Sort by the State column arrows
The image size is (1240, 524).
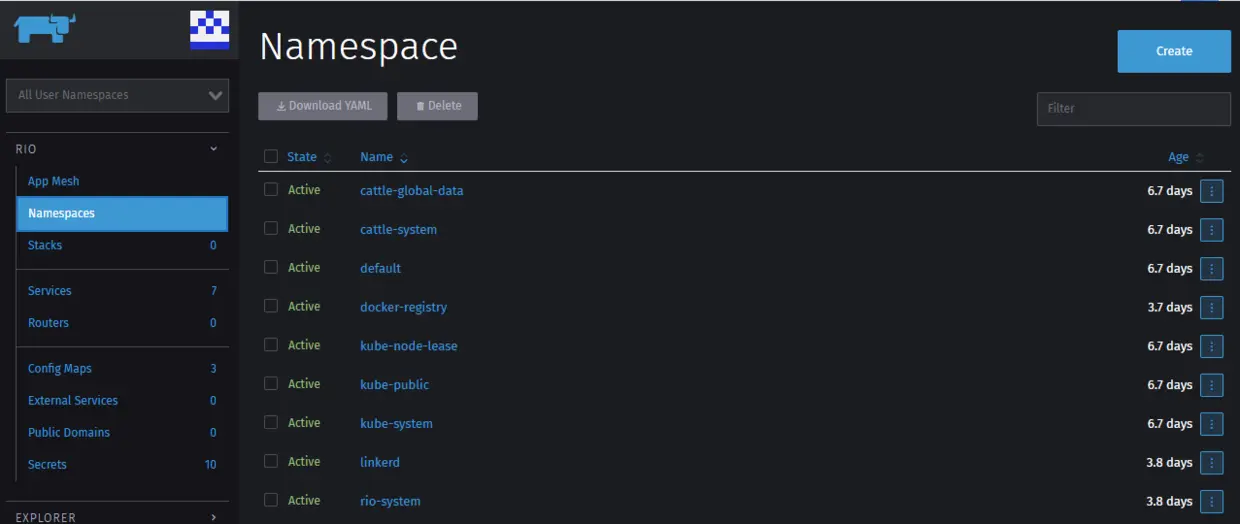(x=327, y=158)
